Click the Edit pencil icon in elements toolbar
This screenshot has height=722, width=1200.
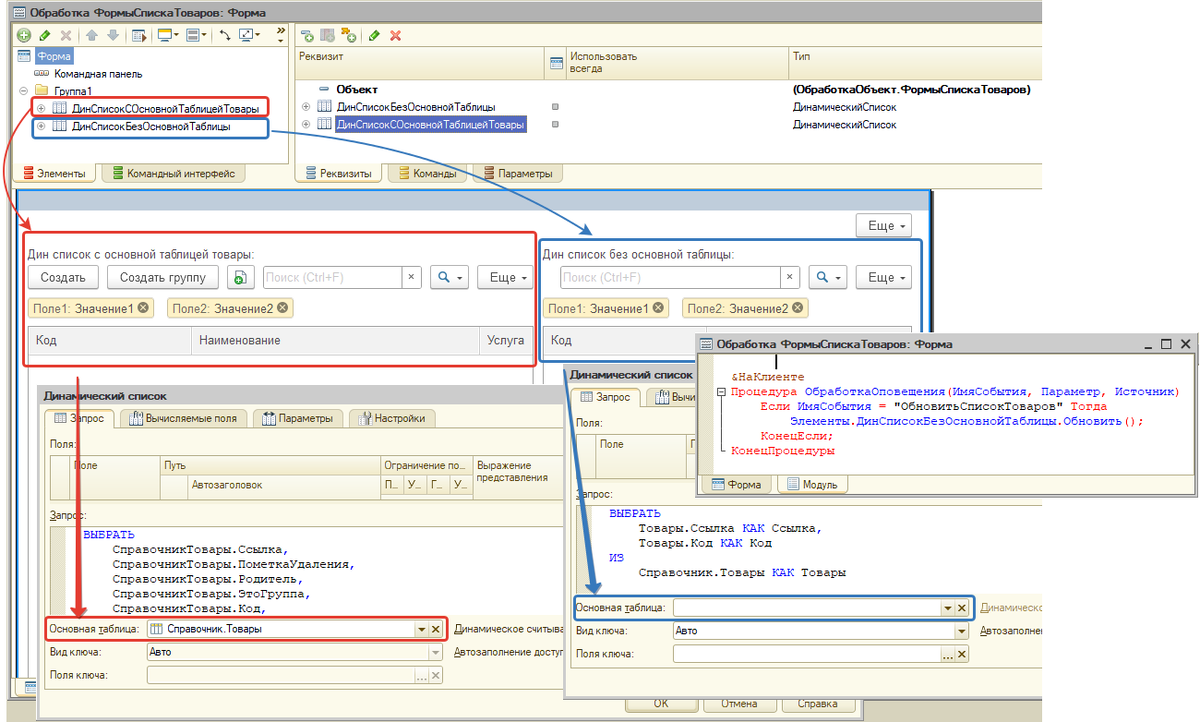point(45,35)
